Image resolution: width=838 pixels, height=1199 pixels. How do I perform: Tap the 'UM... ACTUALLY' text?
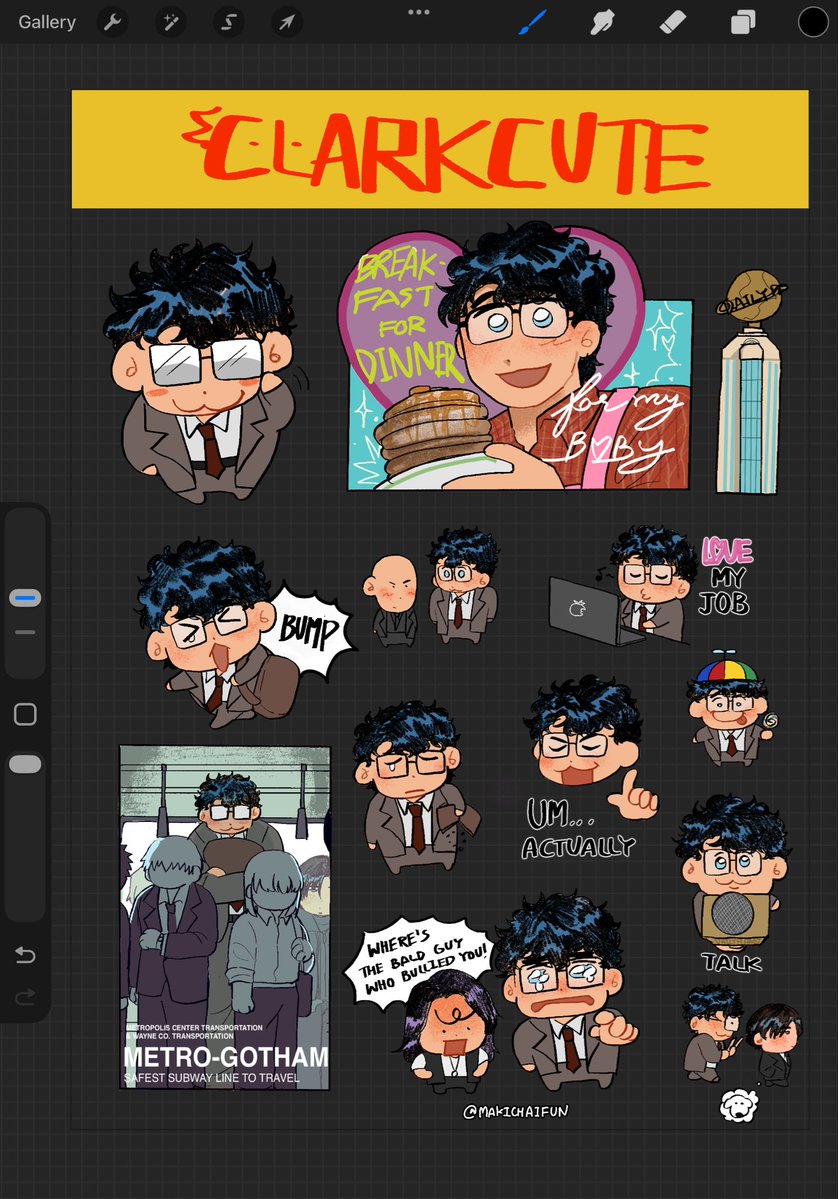click(x=578, y=830)
